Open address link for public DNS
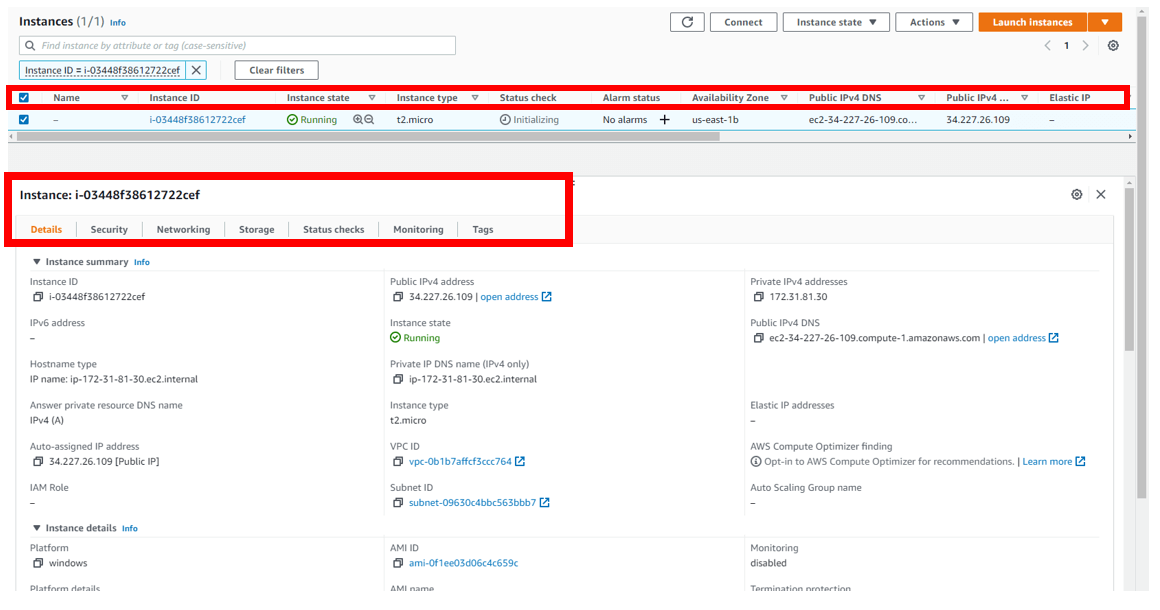 click(1016, 338)
